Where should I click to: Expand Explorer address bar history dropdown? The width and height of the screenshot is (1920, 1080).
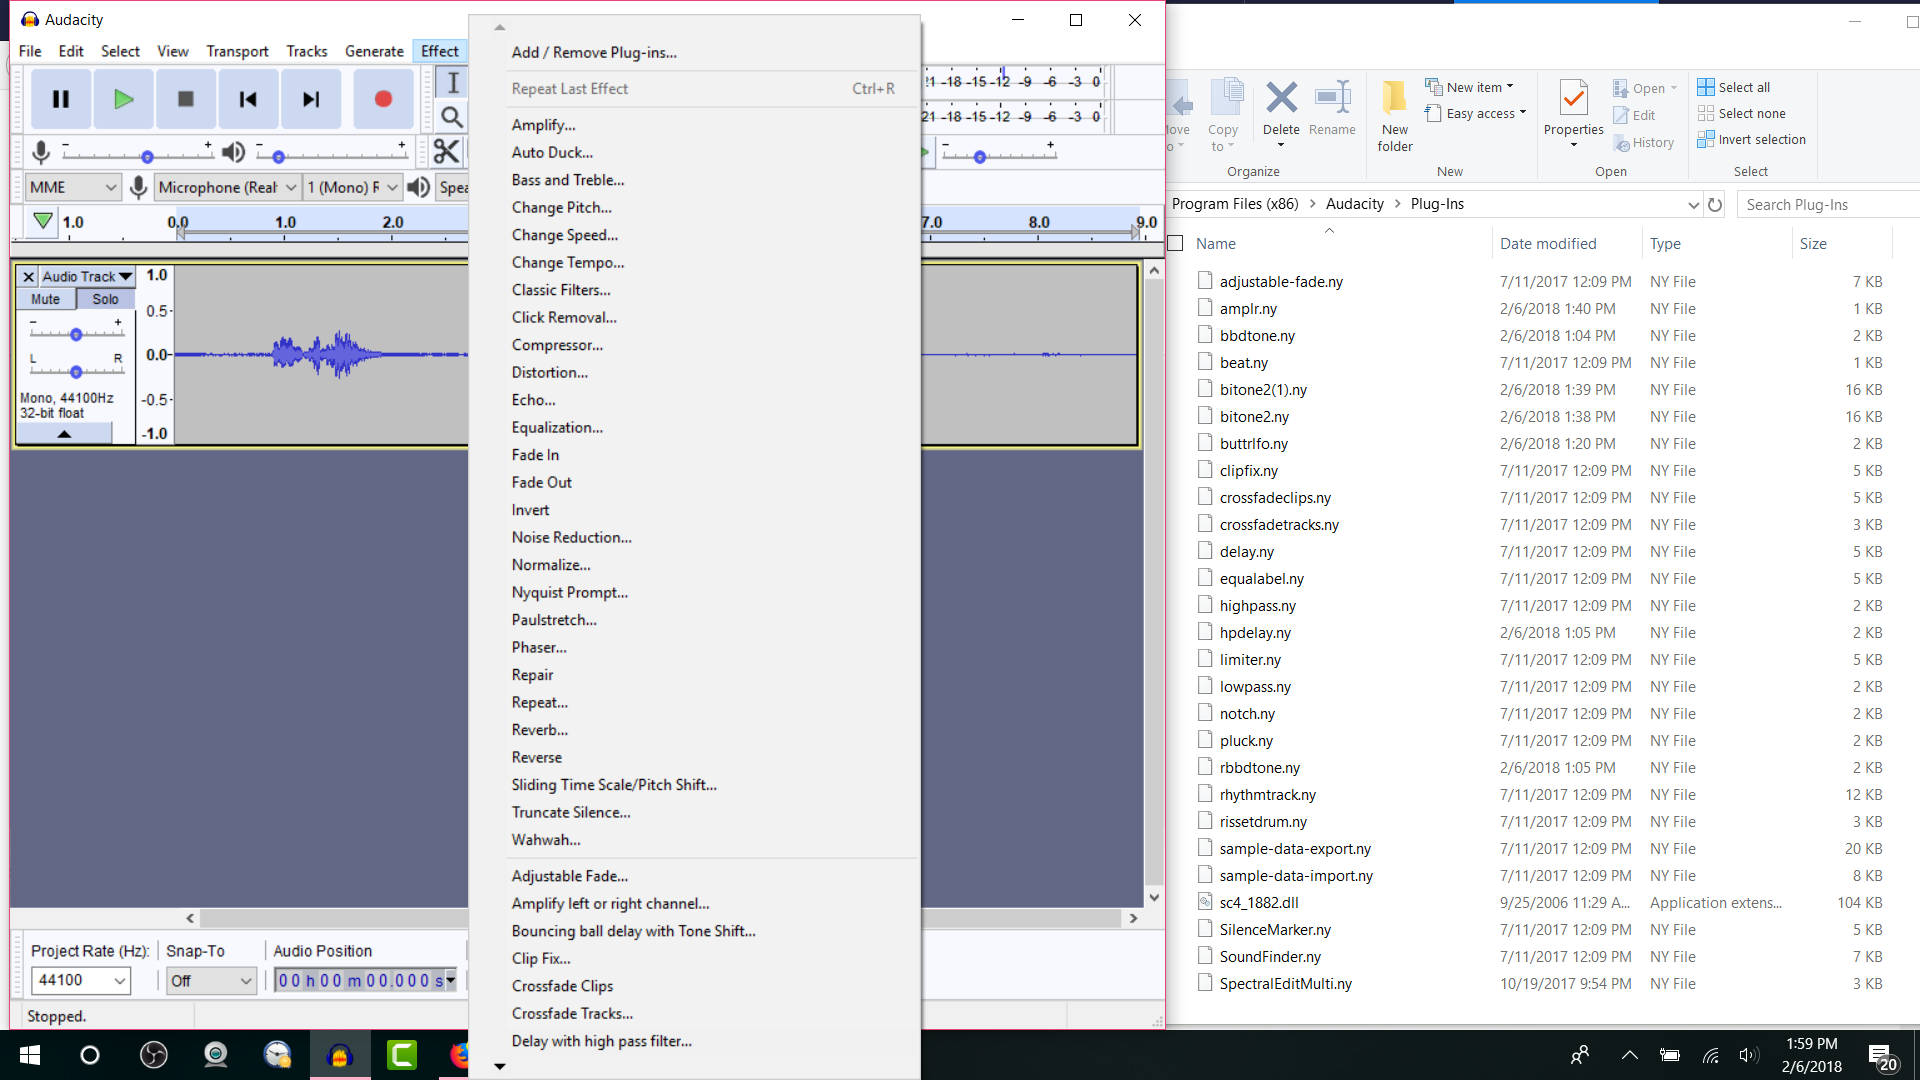click(x=1693, y=204)
